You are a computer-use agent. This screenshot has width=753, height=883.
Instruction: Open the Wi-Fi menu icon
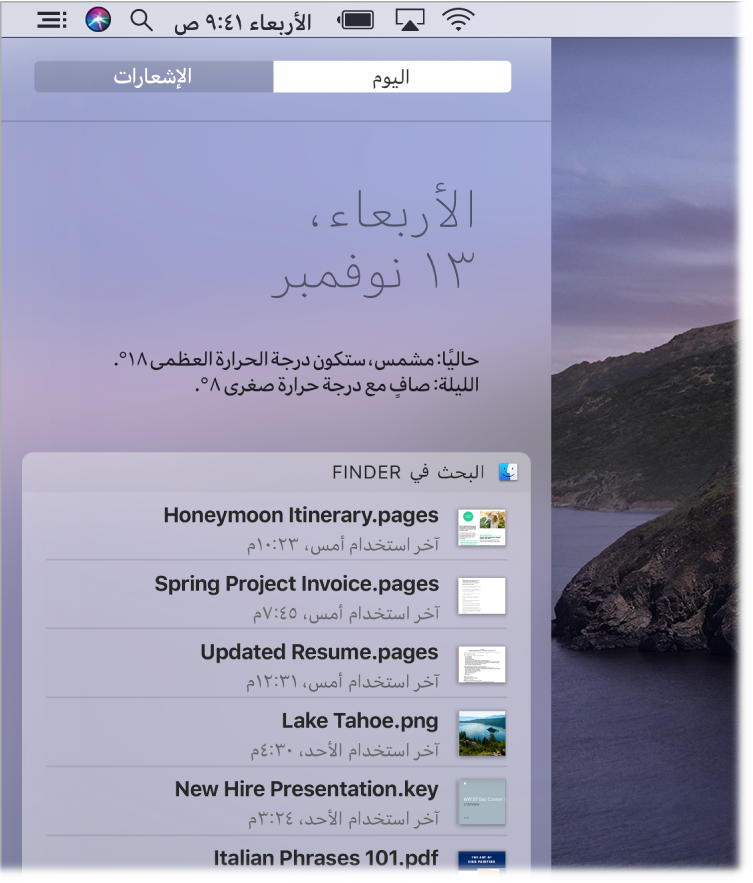pyautogui.click(x=458, y=20)
